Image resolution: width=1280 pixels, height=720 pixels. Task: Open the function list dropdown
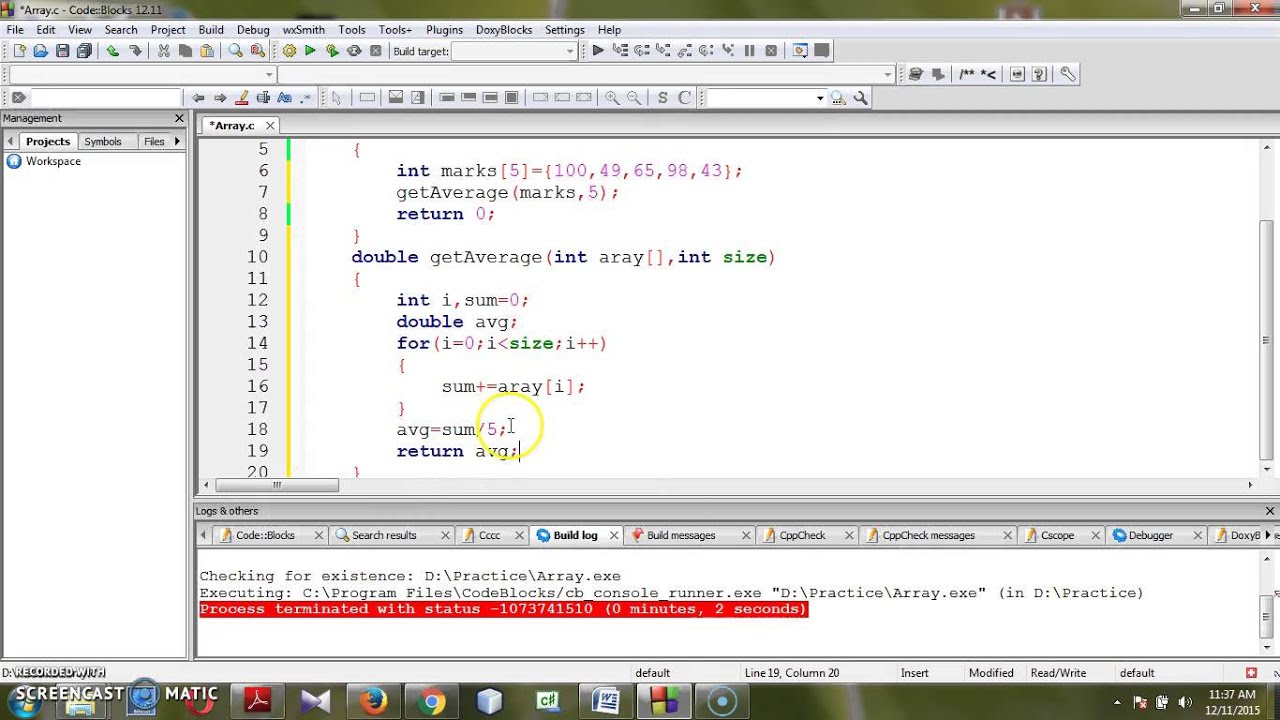point(887,75)
